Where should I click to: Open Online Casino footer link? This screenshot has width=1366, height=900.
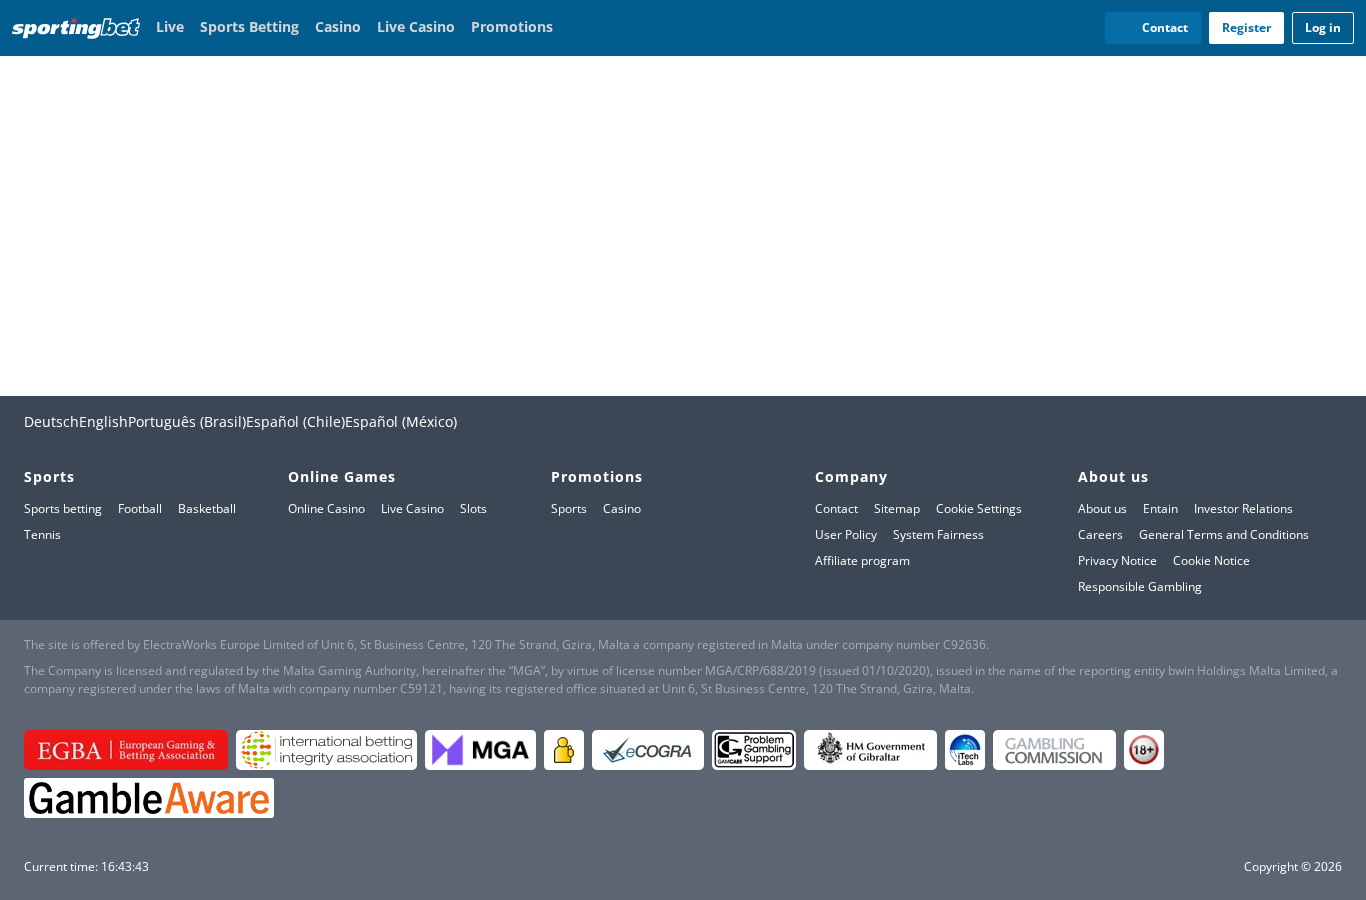point(326,509)
